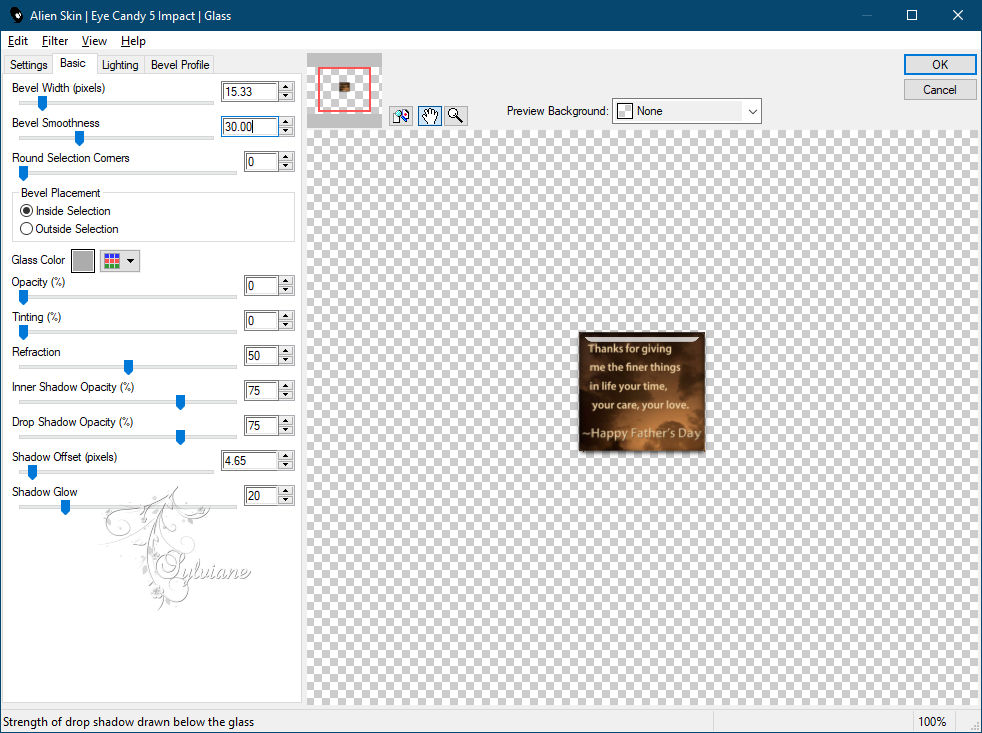Expand the Glass Color palette arrow
The height and width of the screenshot is (733, 982).
(x=130, y=261)
